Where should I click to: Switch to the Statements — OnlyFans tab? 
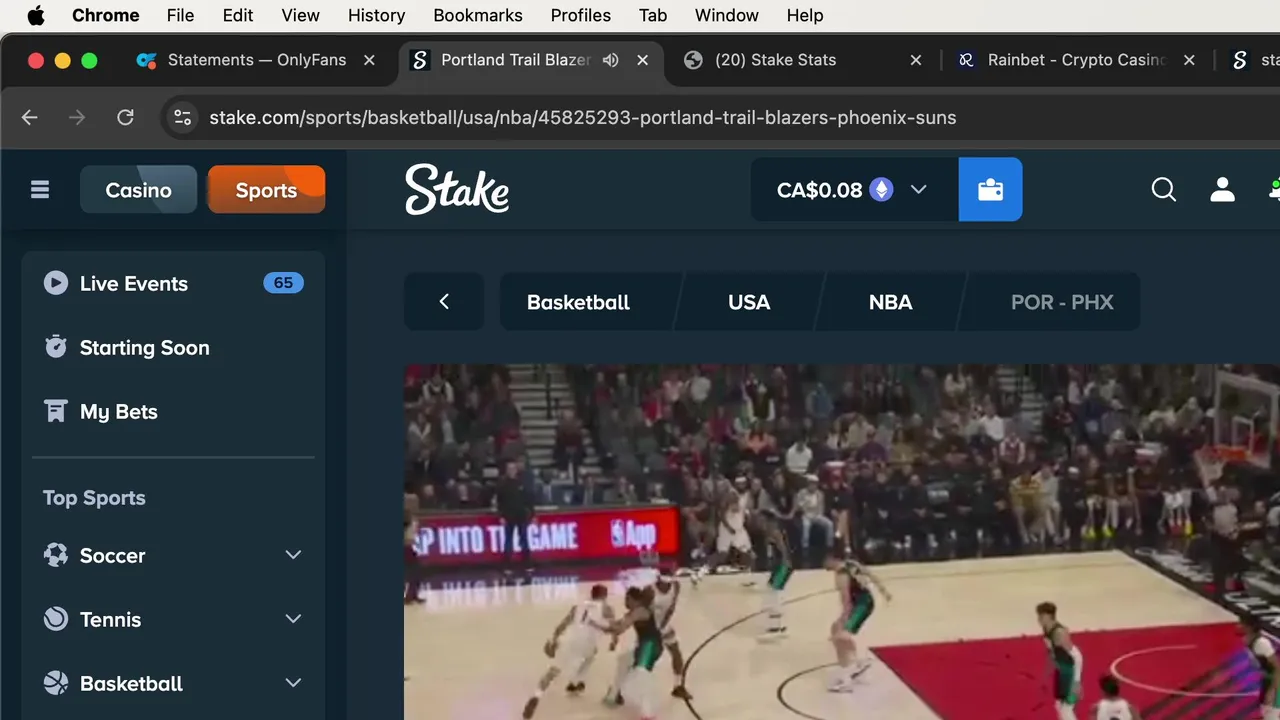[256, 60]
